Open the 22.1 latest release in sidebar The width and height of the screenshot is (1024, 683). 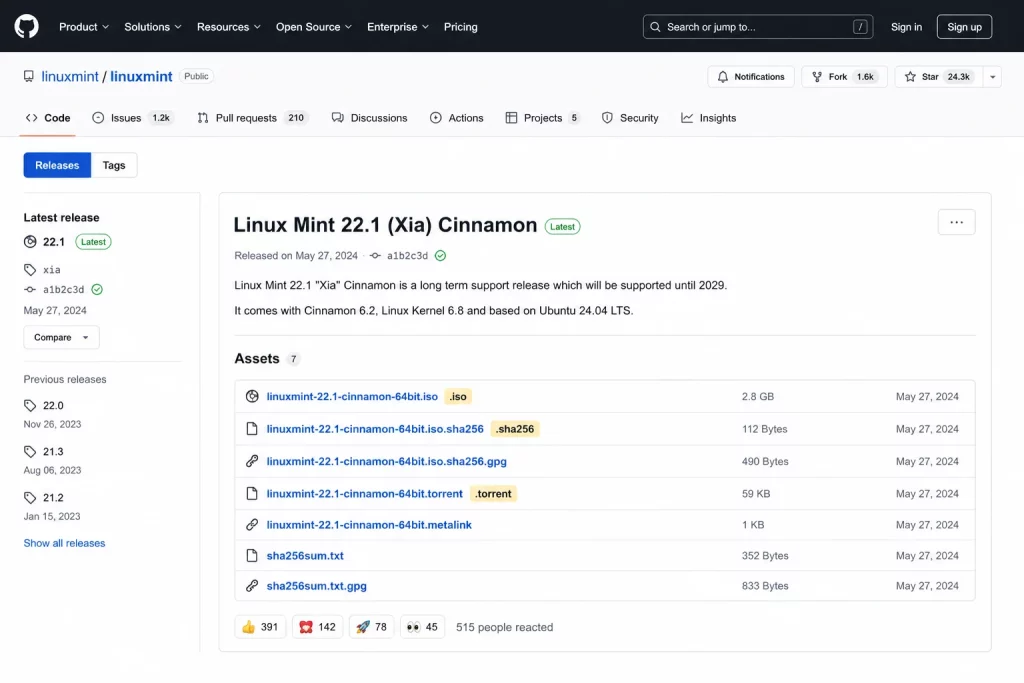click(54, 242)
